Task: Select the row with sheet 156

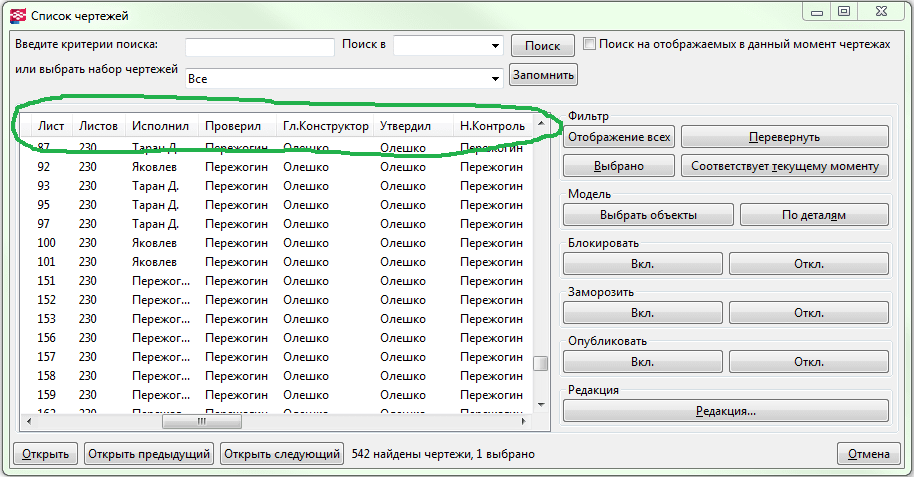Action: 277,338
